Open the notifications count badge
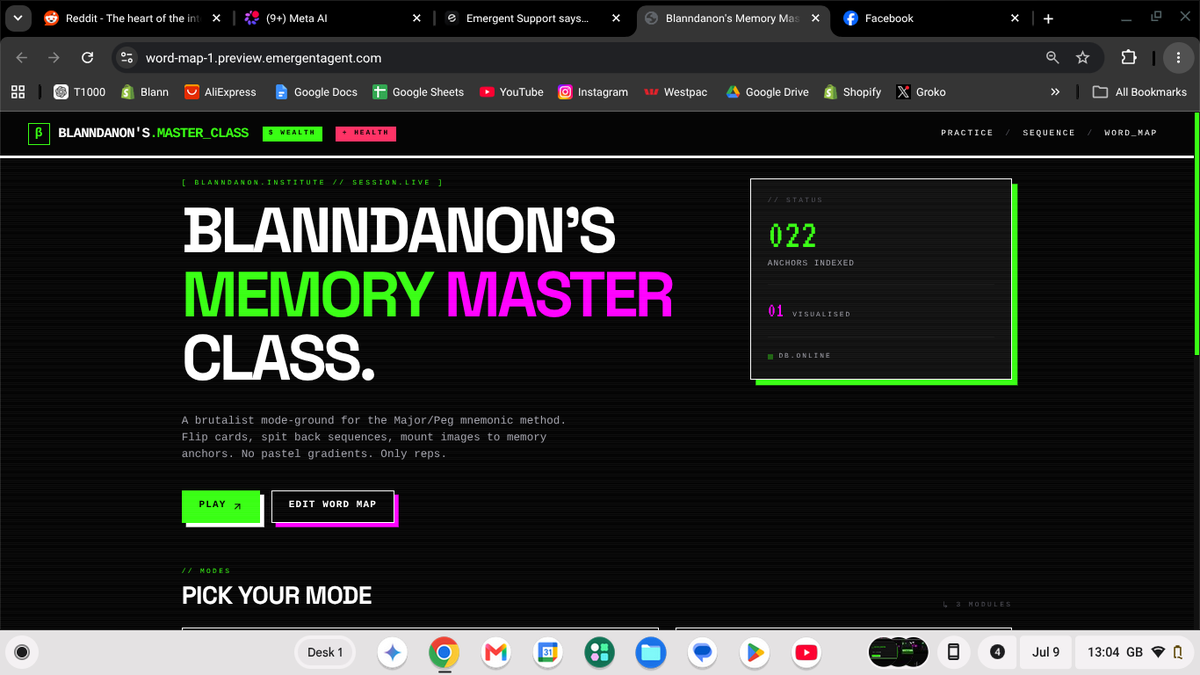 [997, 652]
